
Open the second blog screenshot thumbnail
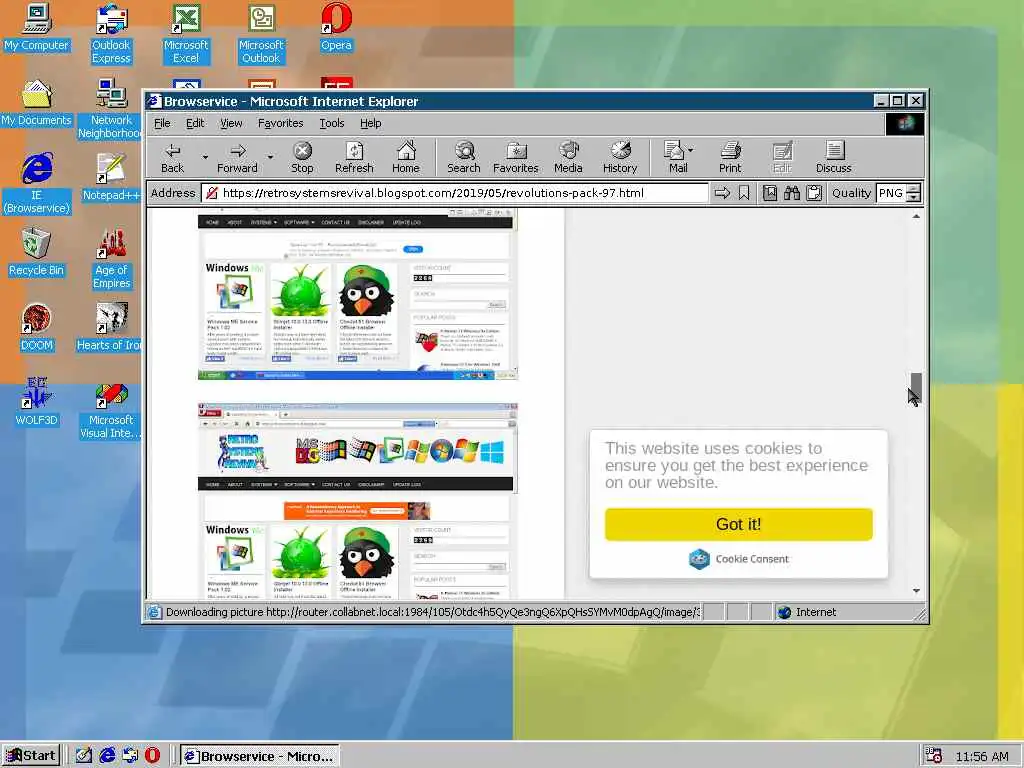click(x=357, y=501)
